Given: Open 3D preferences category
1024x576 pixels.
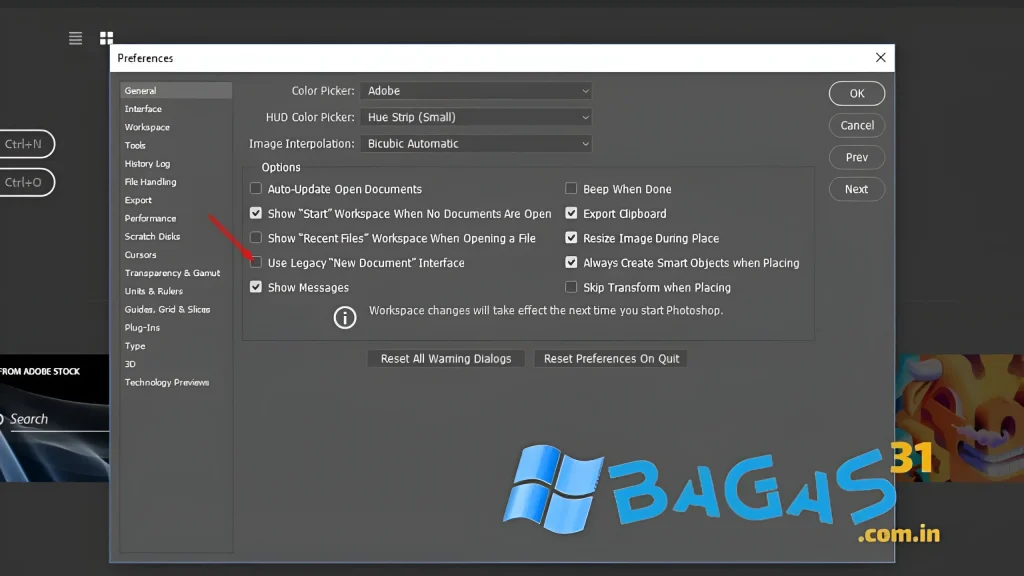Looking at the screenshot, I should (x=130, y=364).
